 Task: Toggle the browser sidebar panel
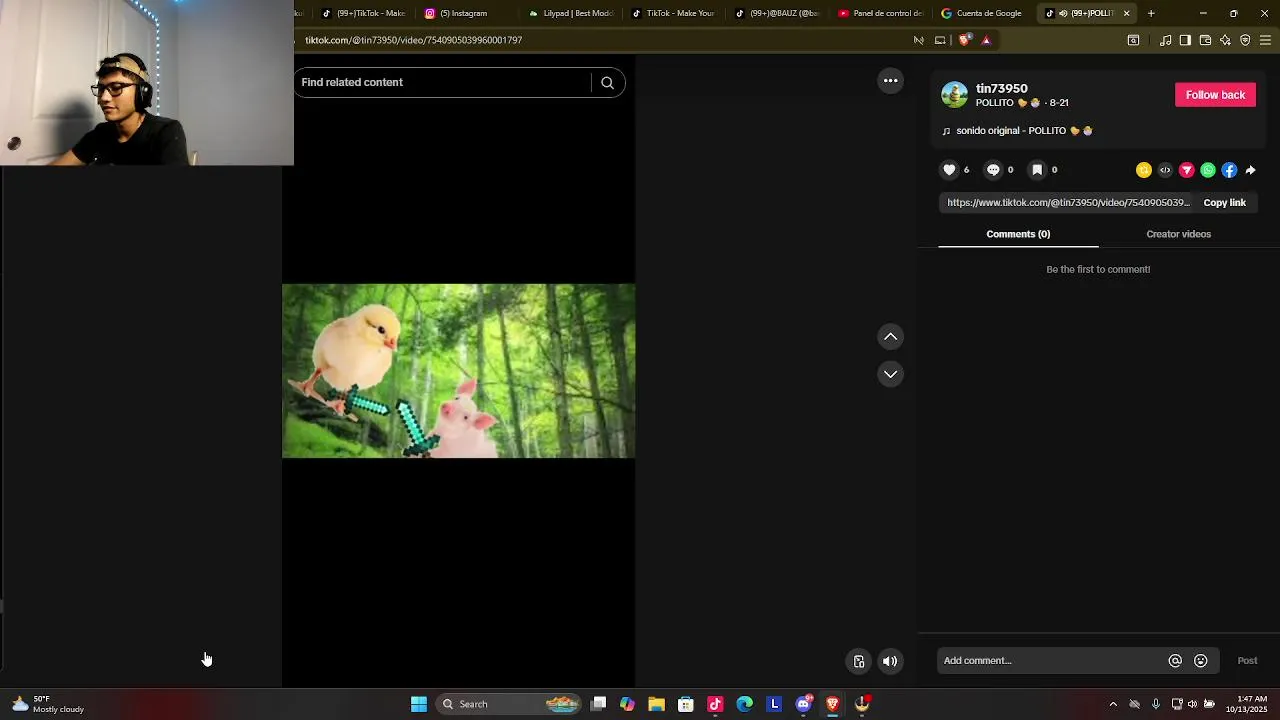1185,40
